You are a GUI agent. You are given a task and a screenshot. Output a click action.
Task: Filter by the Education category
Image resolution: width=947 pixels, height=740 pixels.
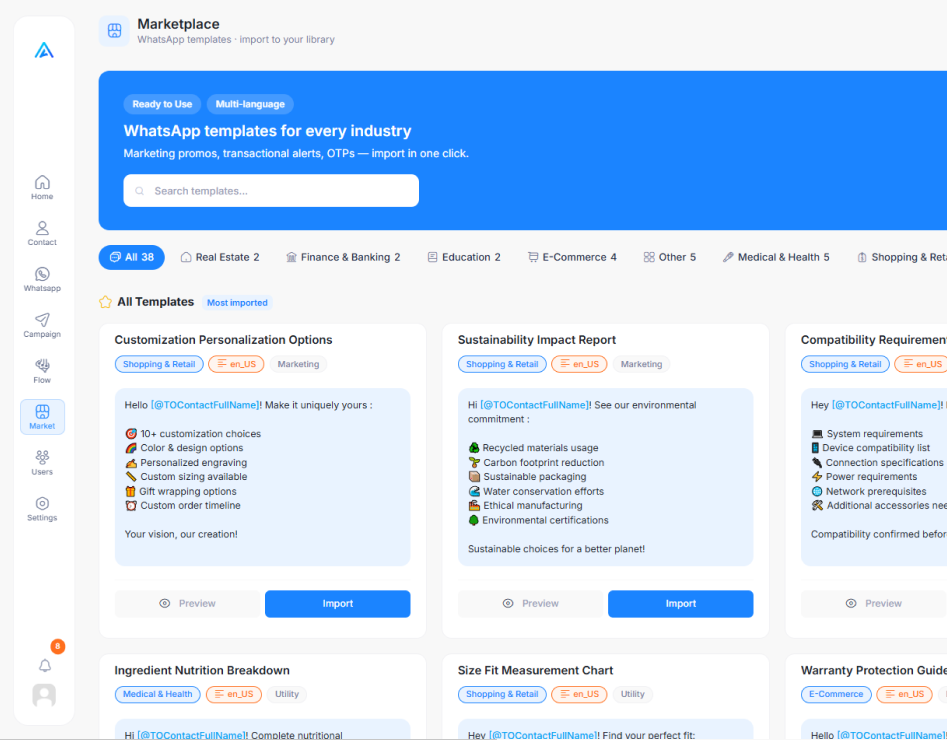pyautogui.click(x=464, y=257)
